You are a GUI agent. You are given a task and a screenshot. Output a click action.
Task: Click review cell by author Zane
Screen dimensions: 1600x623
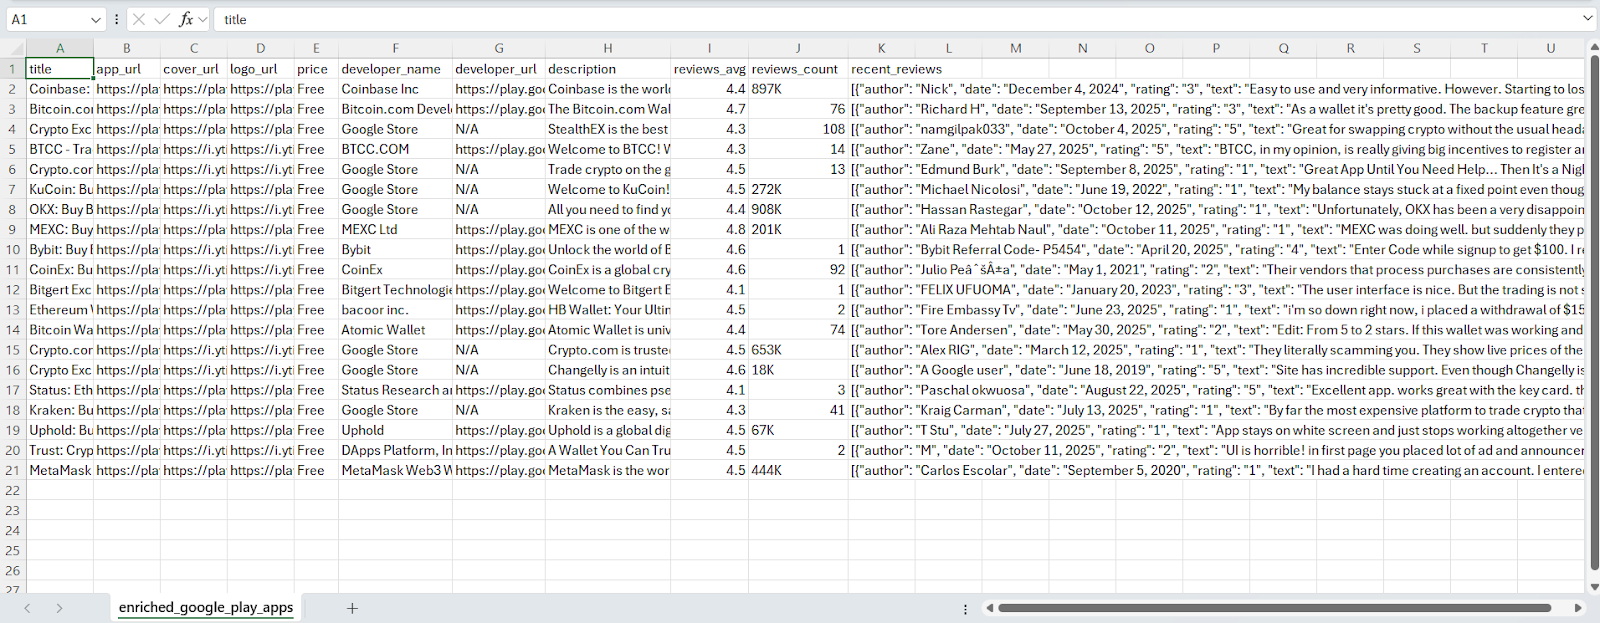coord(1216,149)
